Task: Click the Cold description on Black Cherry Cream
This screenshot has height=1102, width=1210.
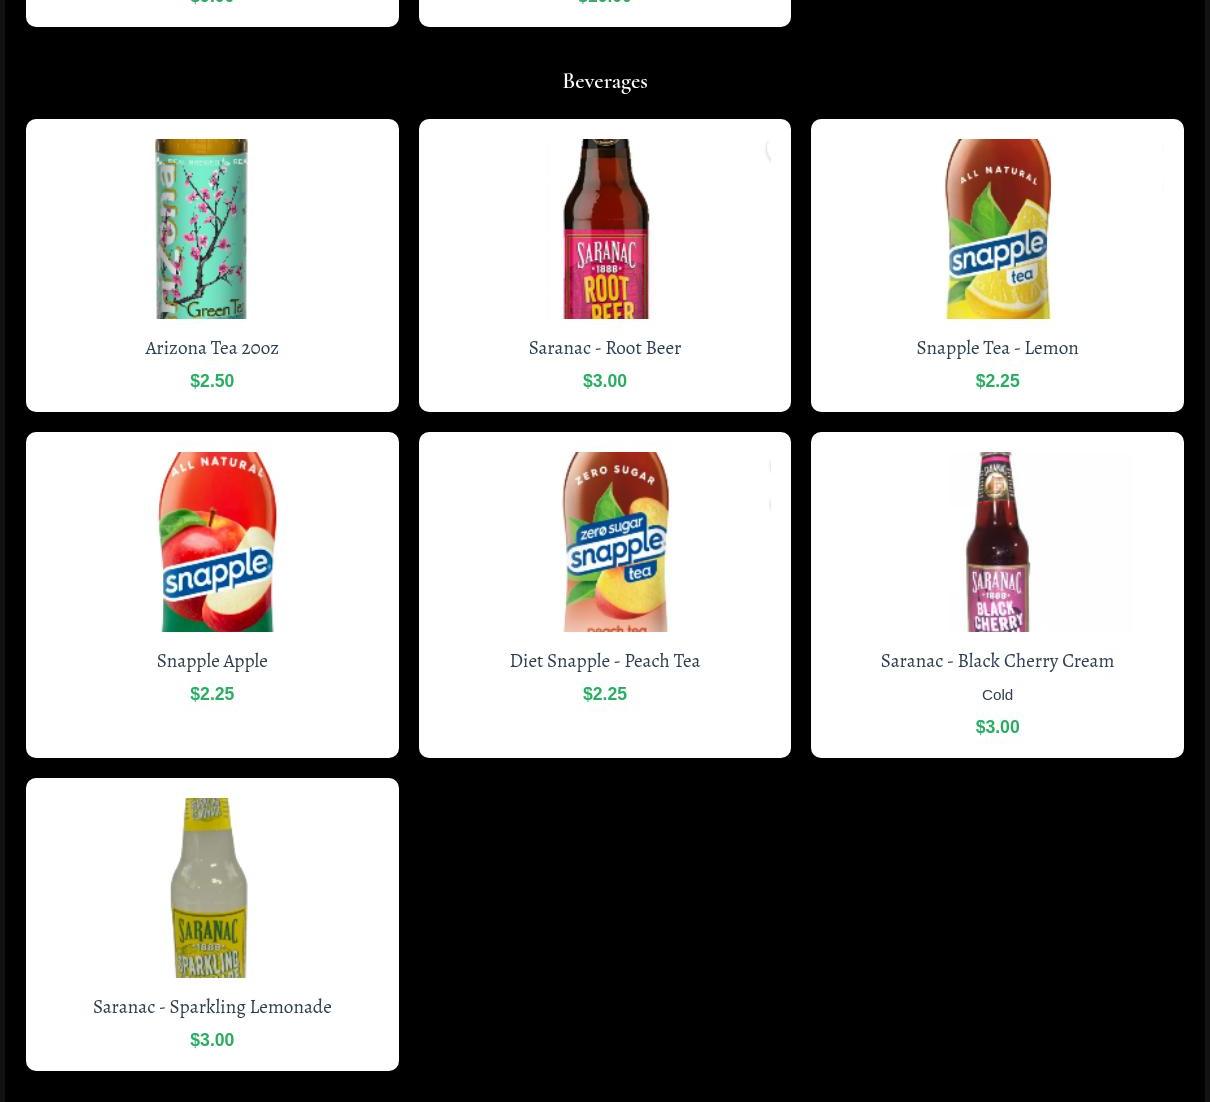Action: click(x=997, y=695)
